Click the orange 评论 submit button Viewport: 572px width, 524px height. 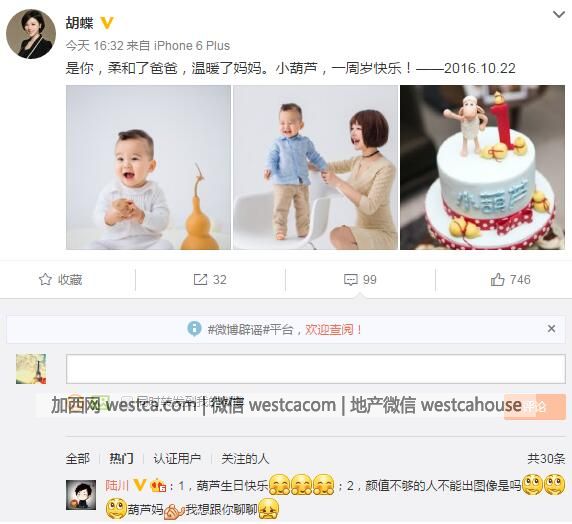(535, 407)
